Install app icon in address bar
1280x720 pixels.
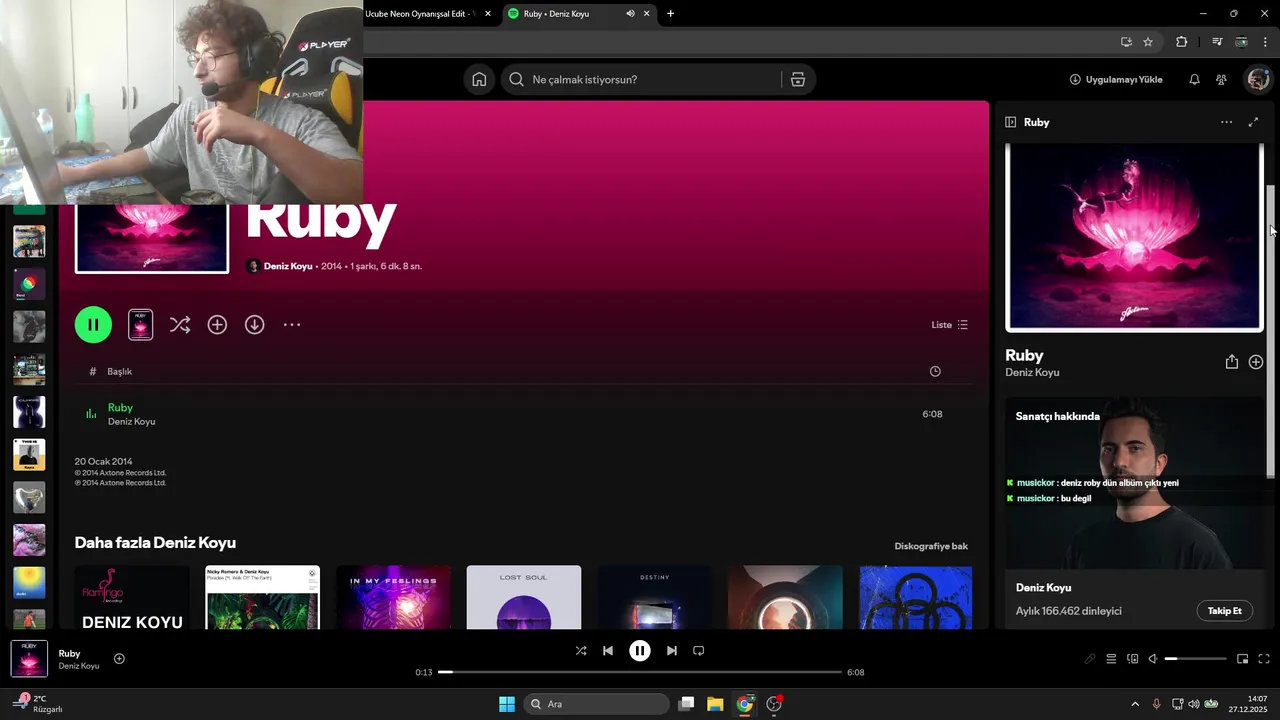coord(1126,42)
